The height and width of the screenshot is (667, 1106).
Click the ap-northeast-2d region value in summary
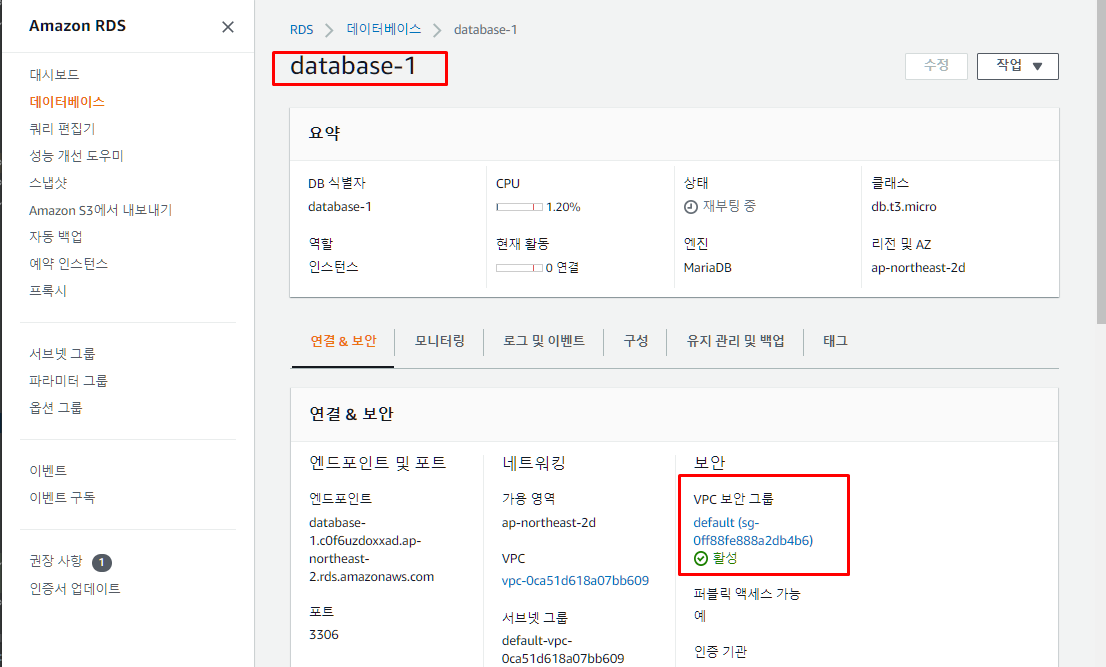[x=918, y=268]
